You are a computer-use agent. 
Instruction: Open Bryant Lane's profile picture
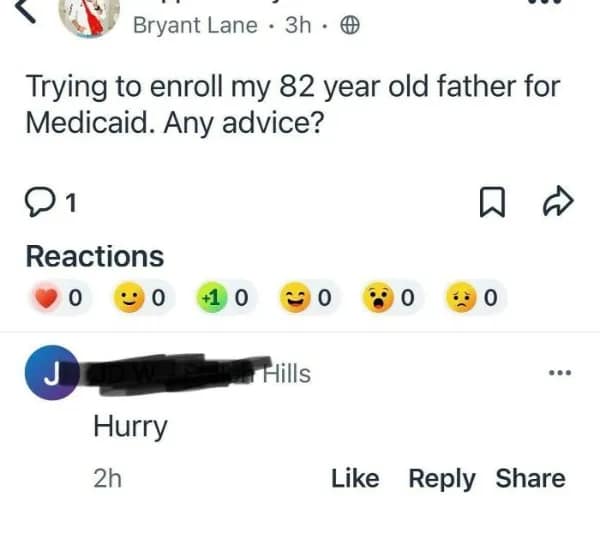90,17
